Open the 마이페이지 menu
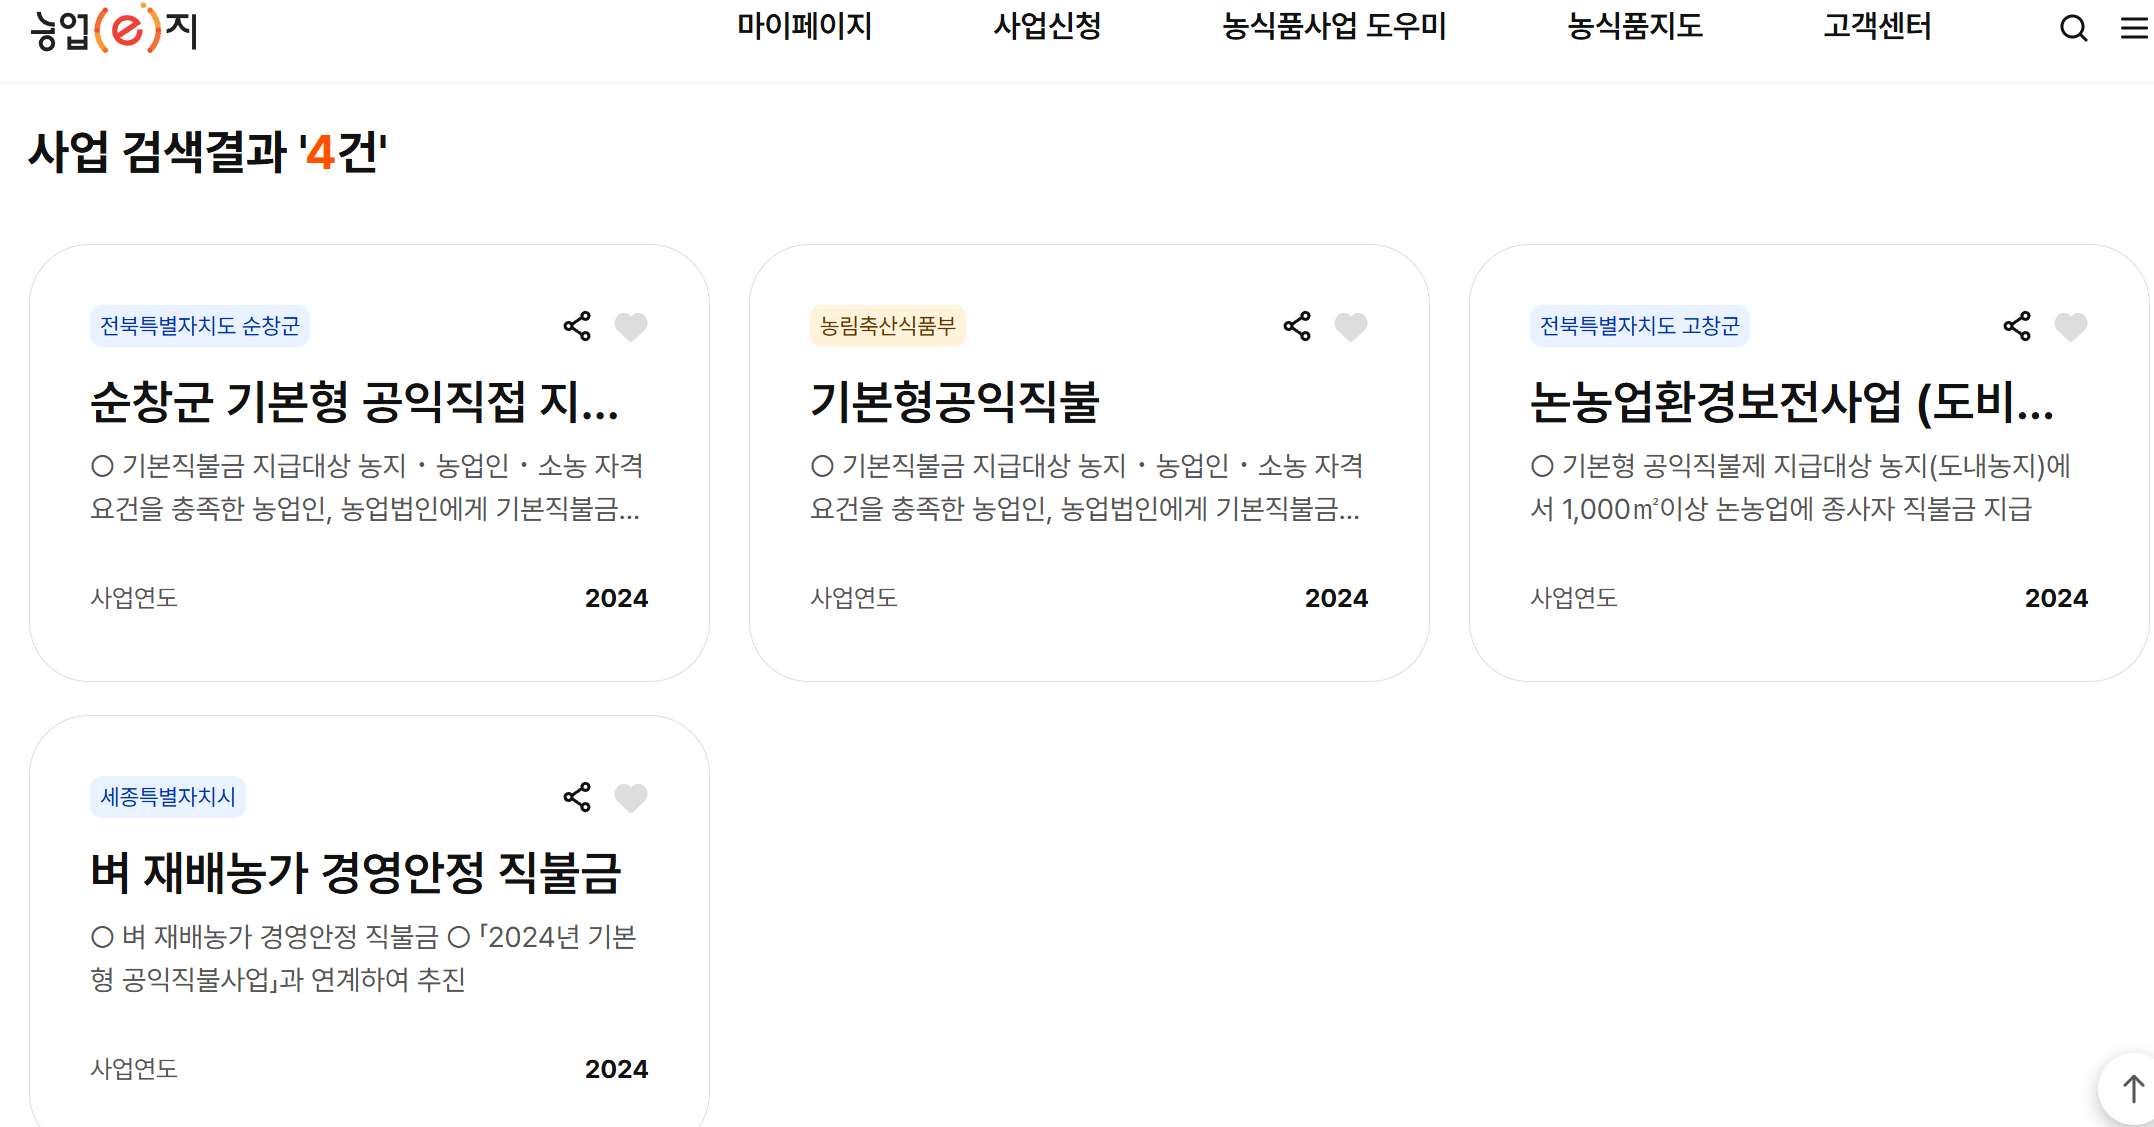 804,27
